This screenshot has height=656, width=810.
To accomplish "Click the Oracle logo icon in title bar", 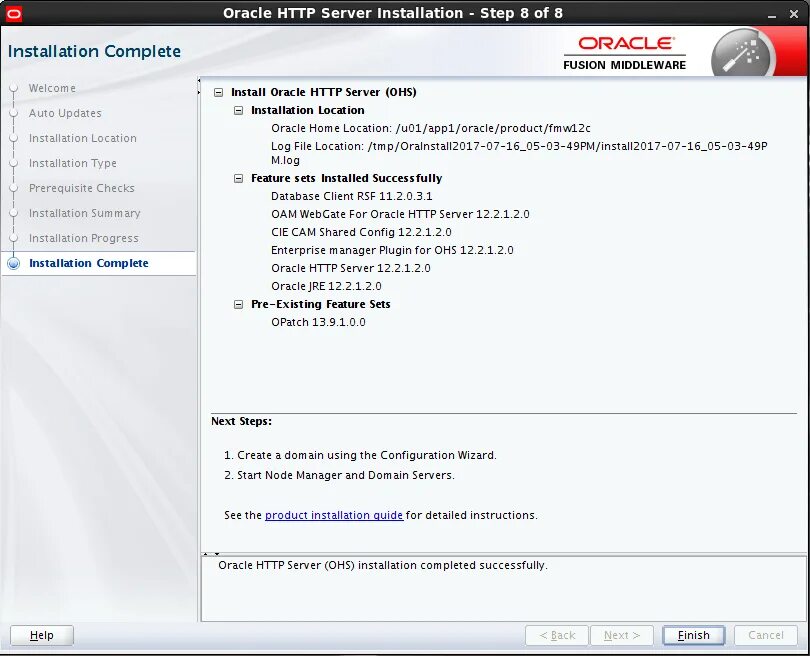I will (x=13, y=13).
